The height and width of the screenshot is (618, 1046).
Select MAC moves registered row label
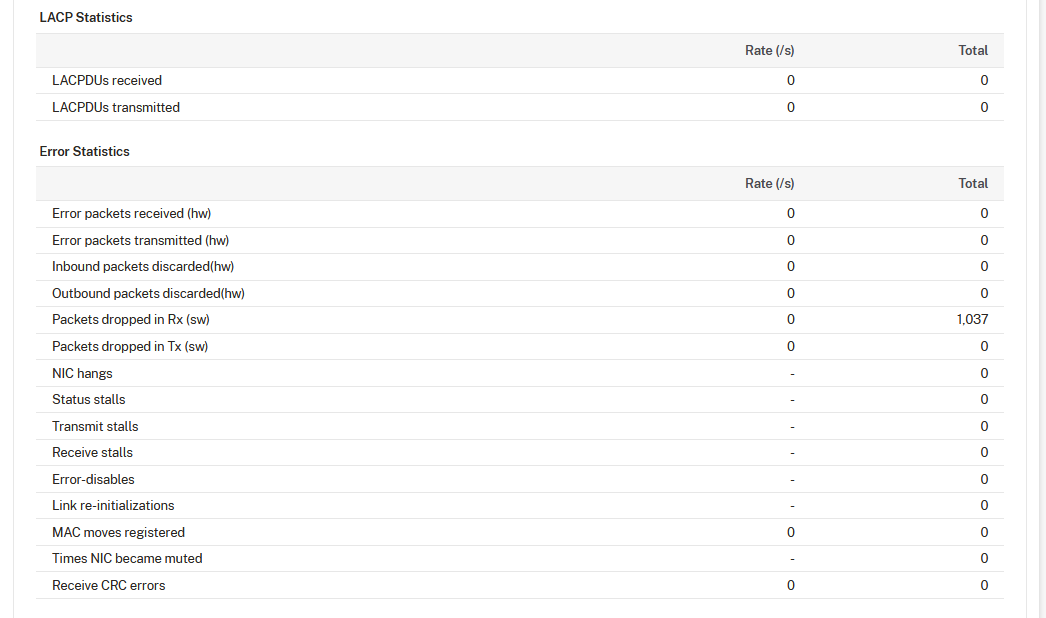118,533
